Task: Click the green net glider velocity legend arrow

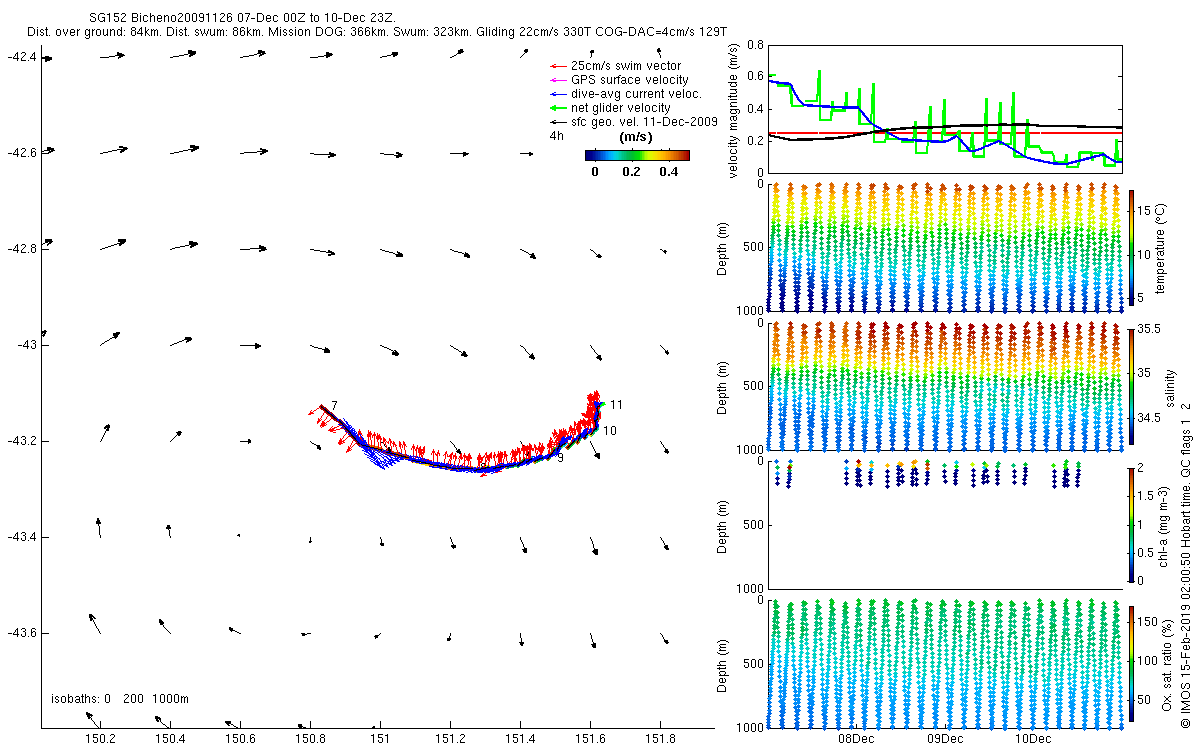Action: click(557, 108)
